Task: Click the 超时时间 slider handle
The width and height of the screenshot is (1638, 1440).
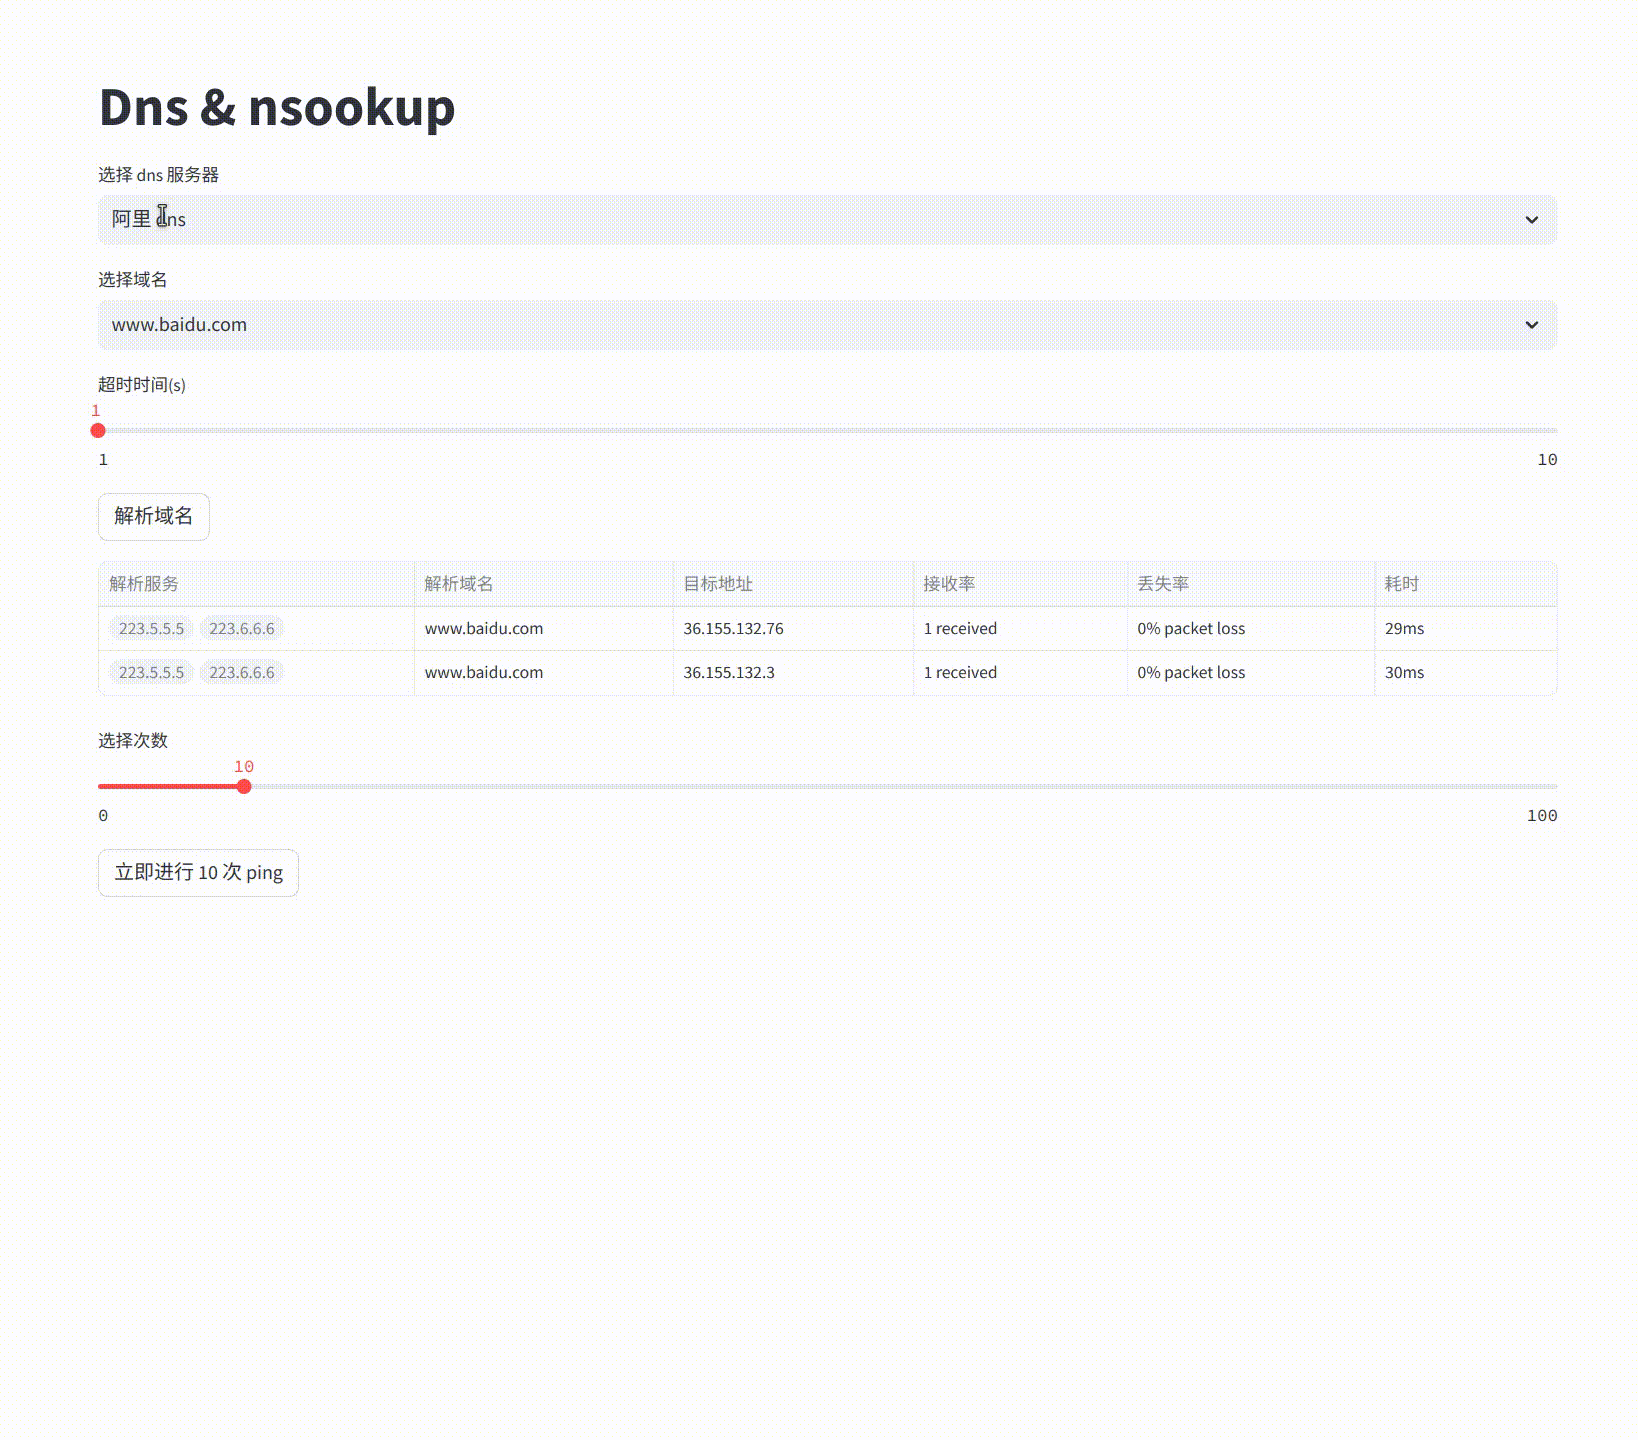Action: point(98,431)
